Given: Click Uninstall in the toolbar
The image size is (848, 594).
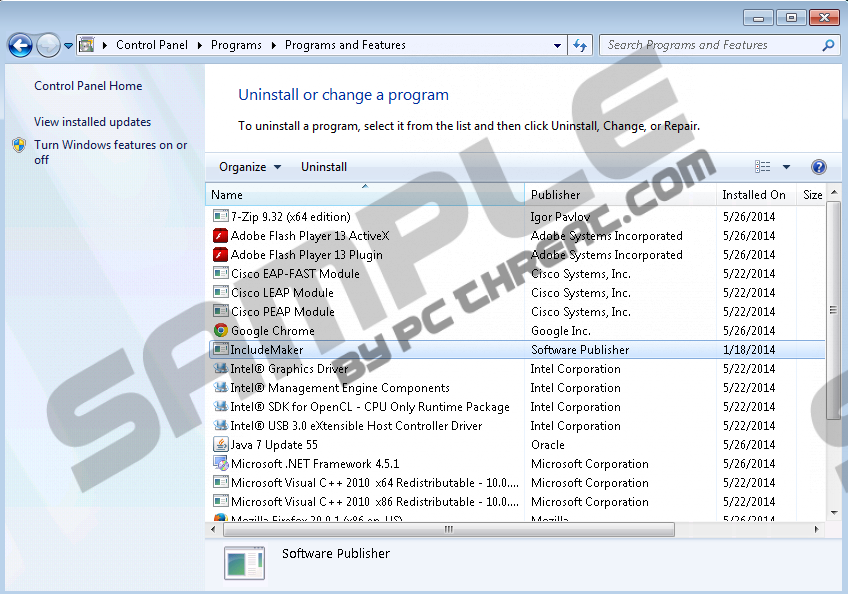Looking at the screenshot, I should pos(324,167).
